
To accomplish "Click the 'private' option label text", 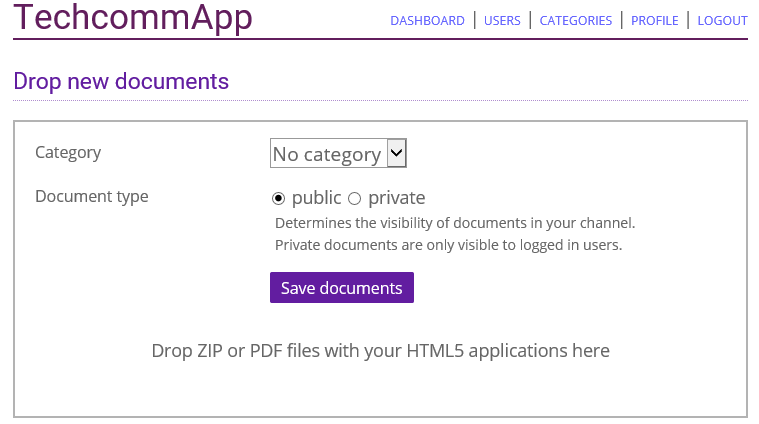I will pyautogui.click(x=396, y=198).
